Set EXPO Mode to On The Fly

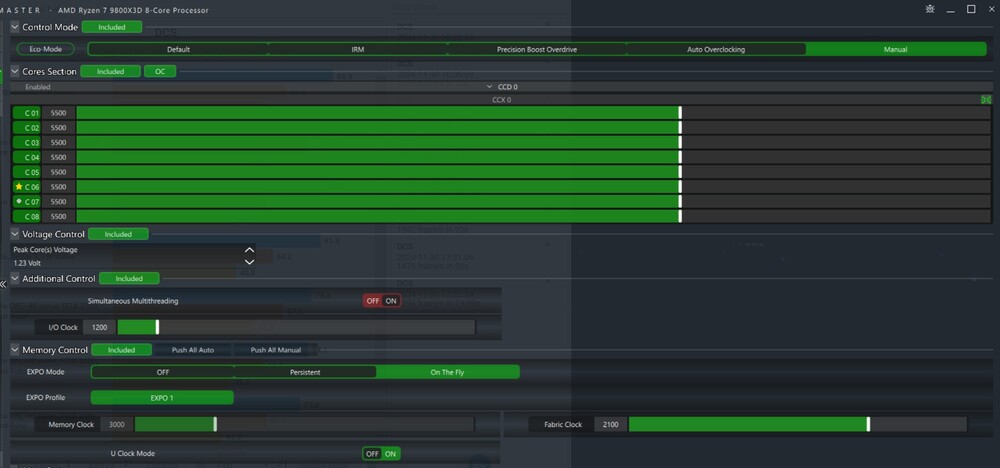[x=448, y=372]
